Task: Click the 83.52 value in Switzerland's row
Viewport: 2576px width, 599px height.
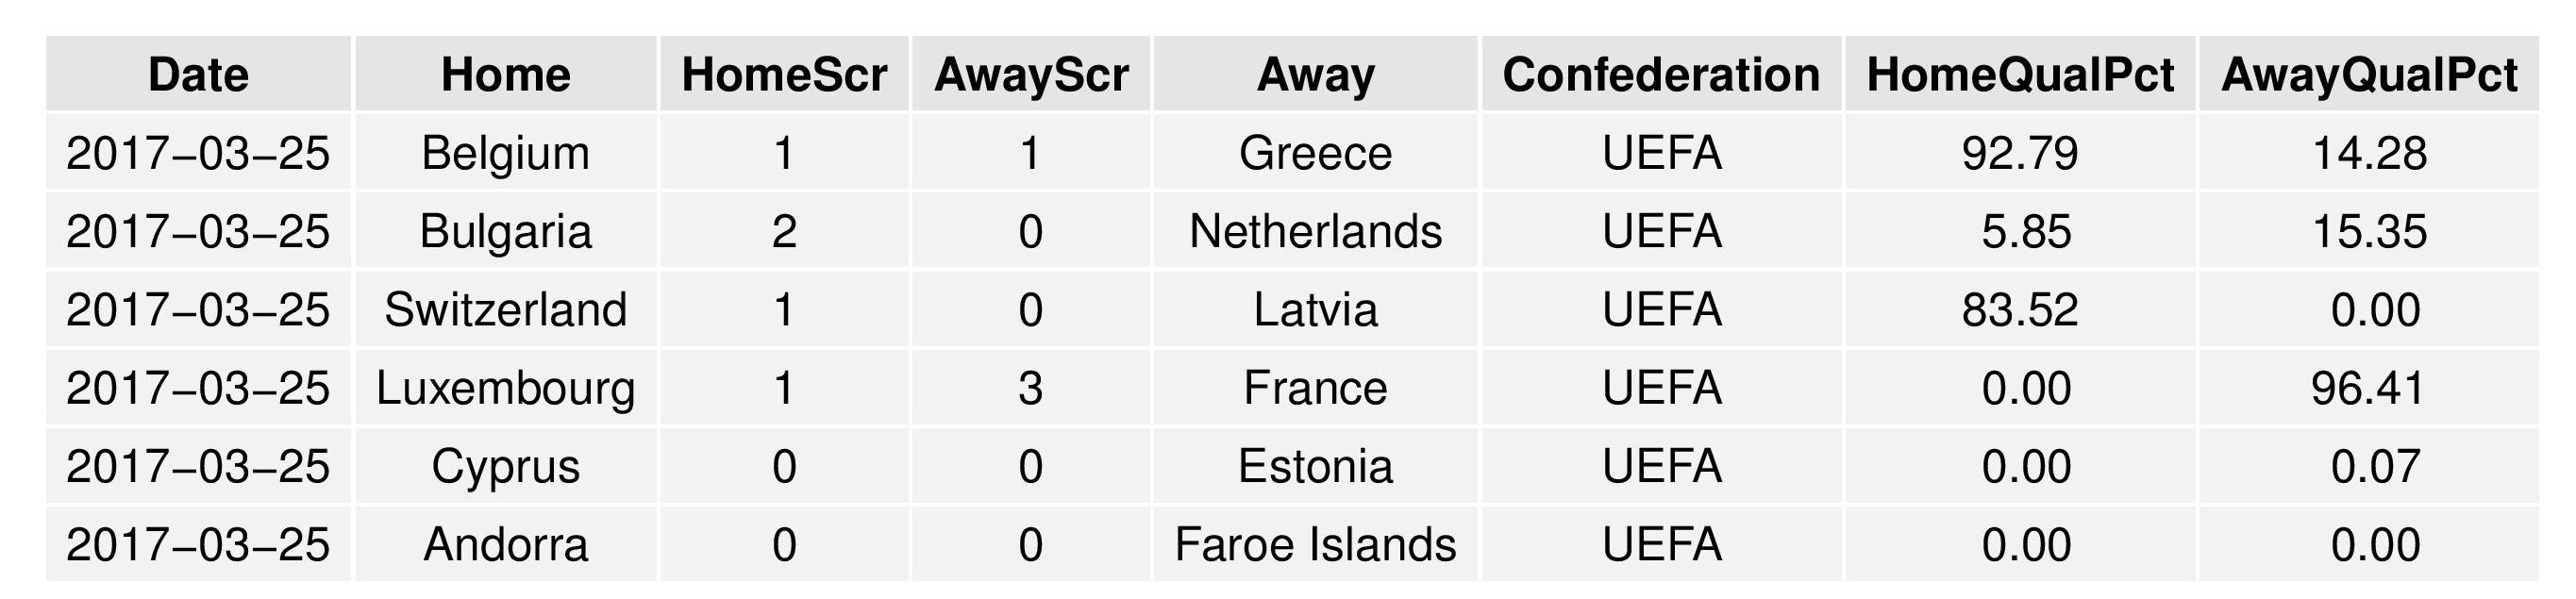Action: pos(2020,309)
